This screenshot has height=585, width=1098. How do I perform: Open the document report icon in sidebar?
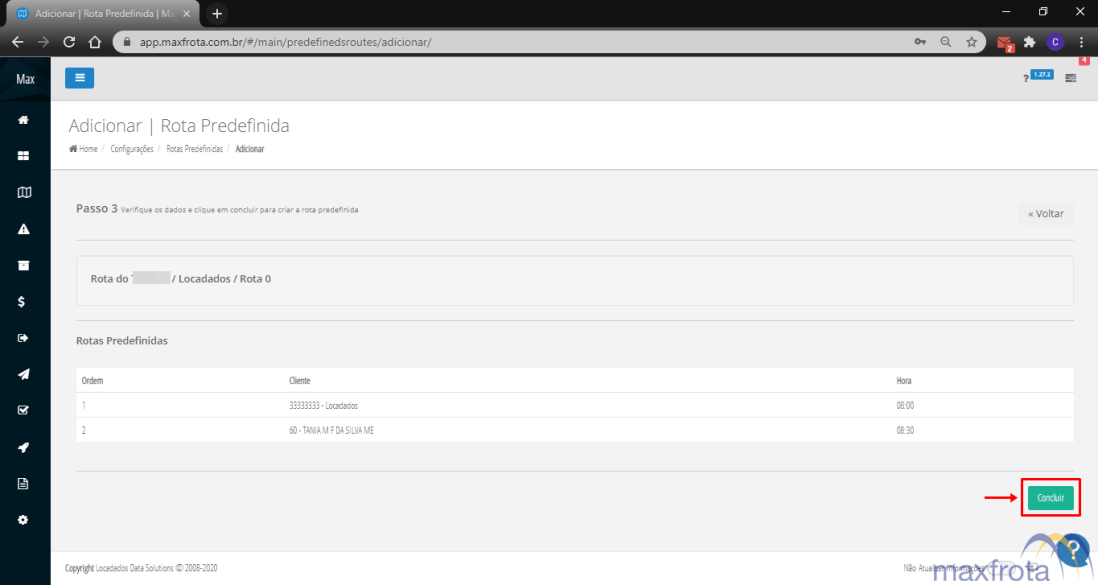23,483
